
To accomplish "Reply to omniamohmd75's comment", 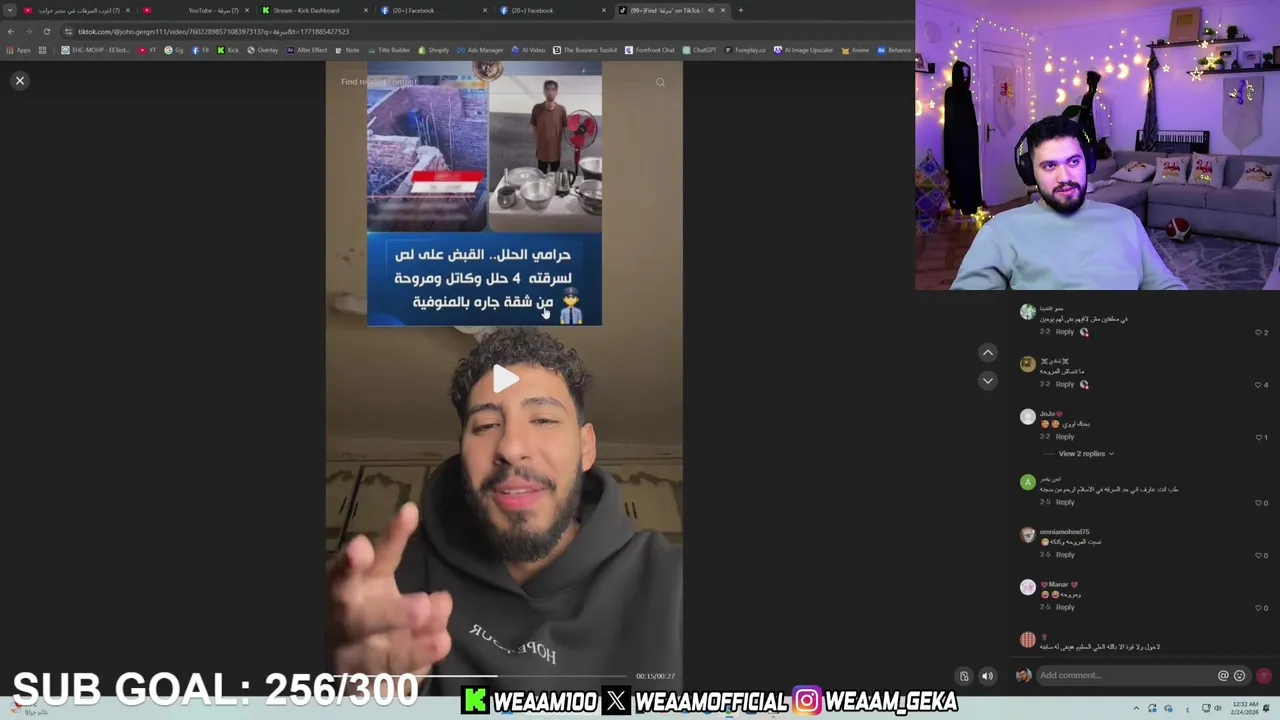I will [x=1065, y=554].
